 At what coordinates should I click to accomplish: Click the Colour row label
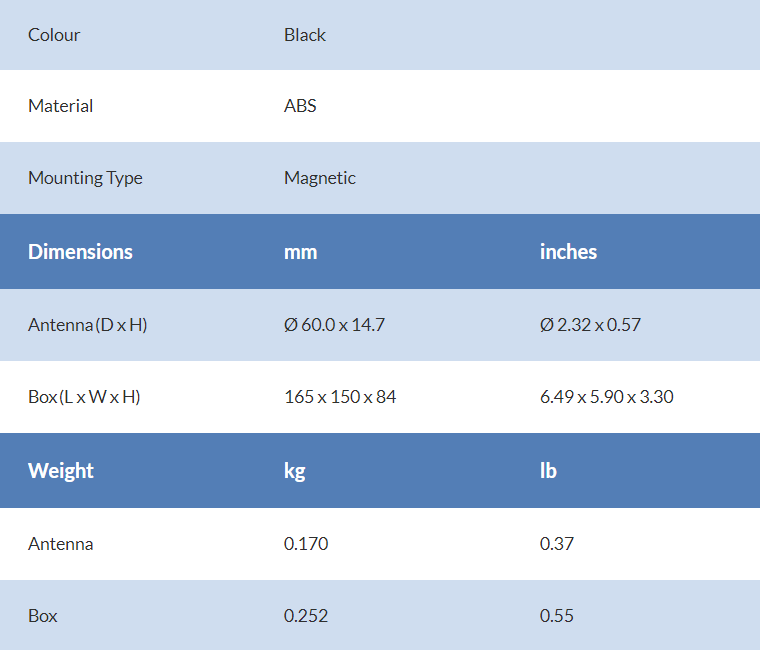pos(54,35)
